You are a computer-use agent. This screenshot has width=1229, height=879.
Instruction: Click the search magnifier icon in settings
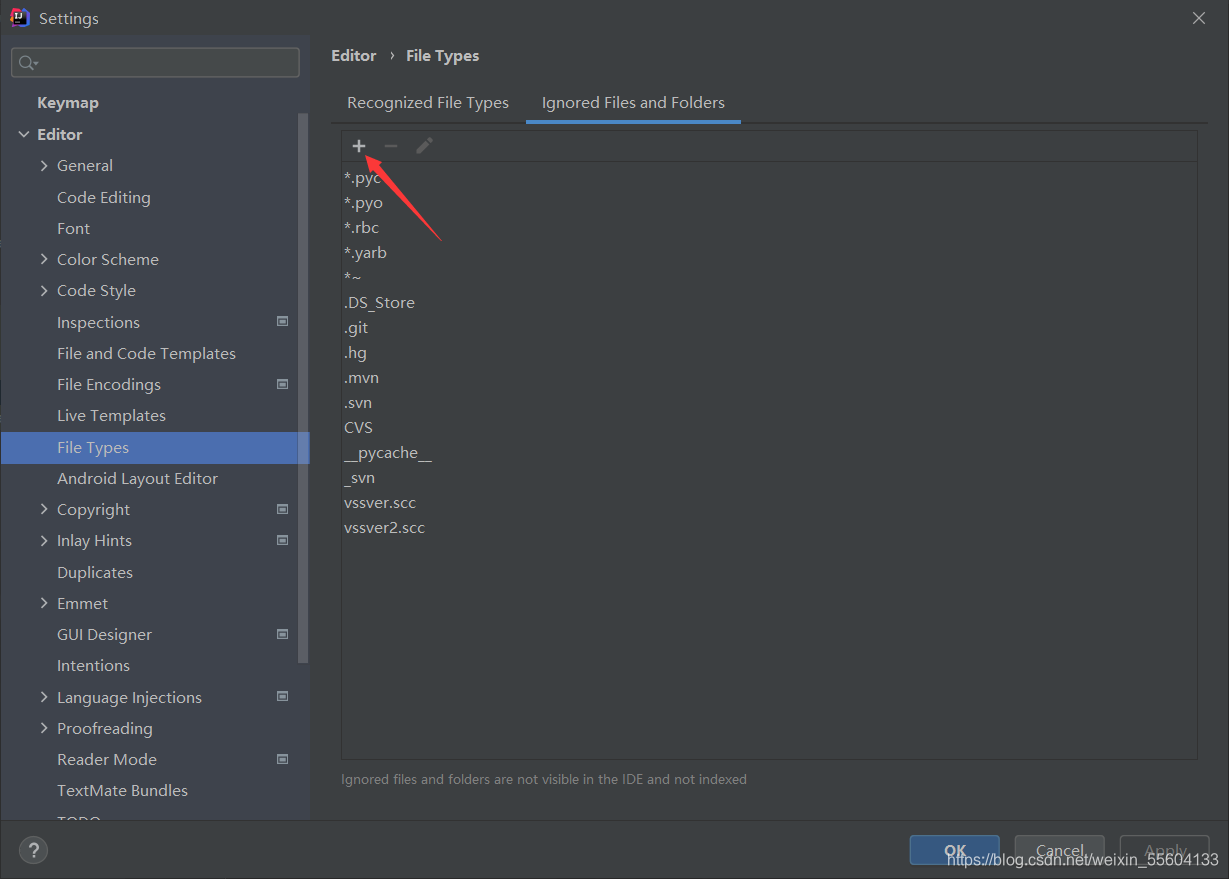27,63
